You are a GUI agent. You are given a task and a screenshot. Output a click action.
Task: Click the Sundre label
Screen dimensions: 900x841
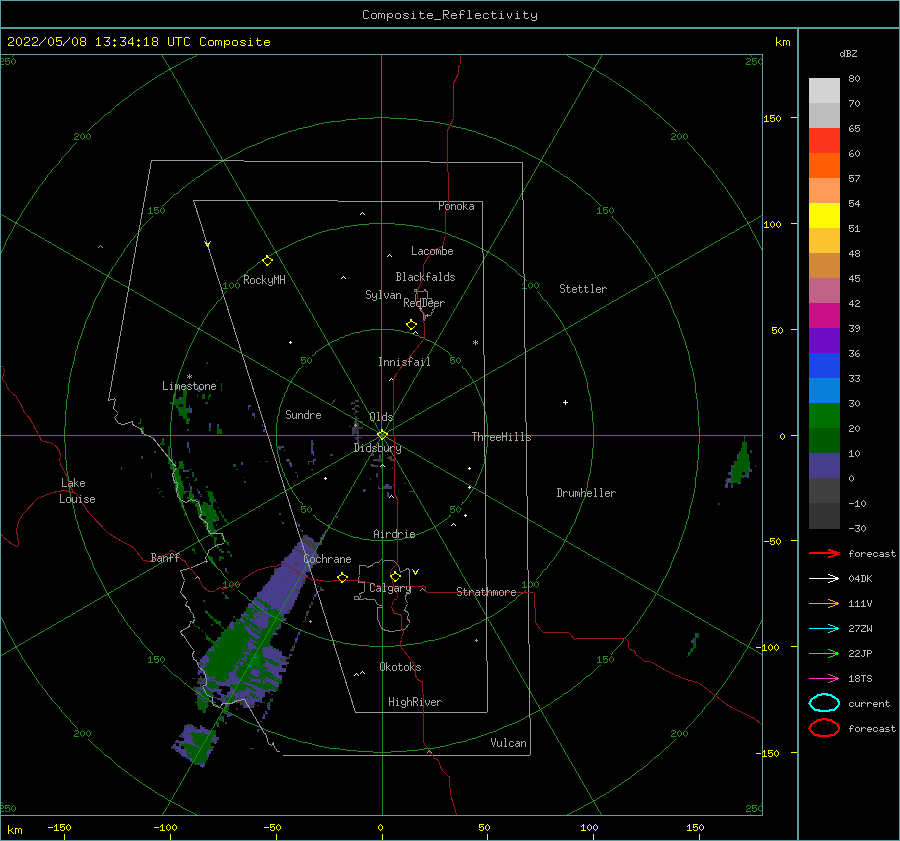pyautogui.click(x=303, y=414)
